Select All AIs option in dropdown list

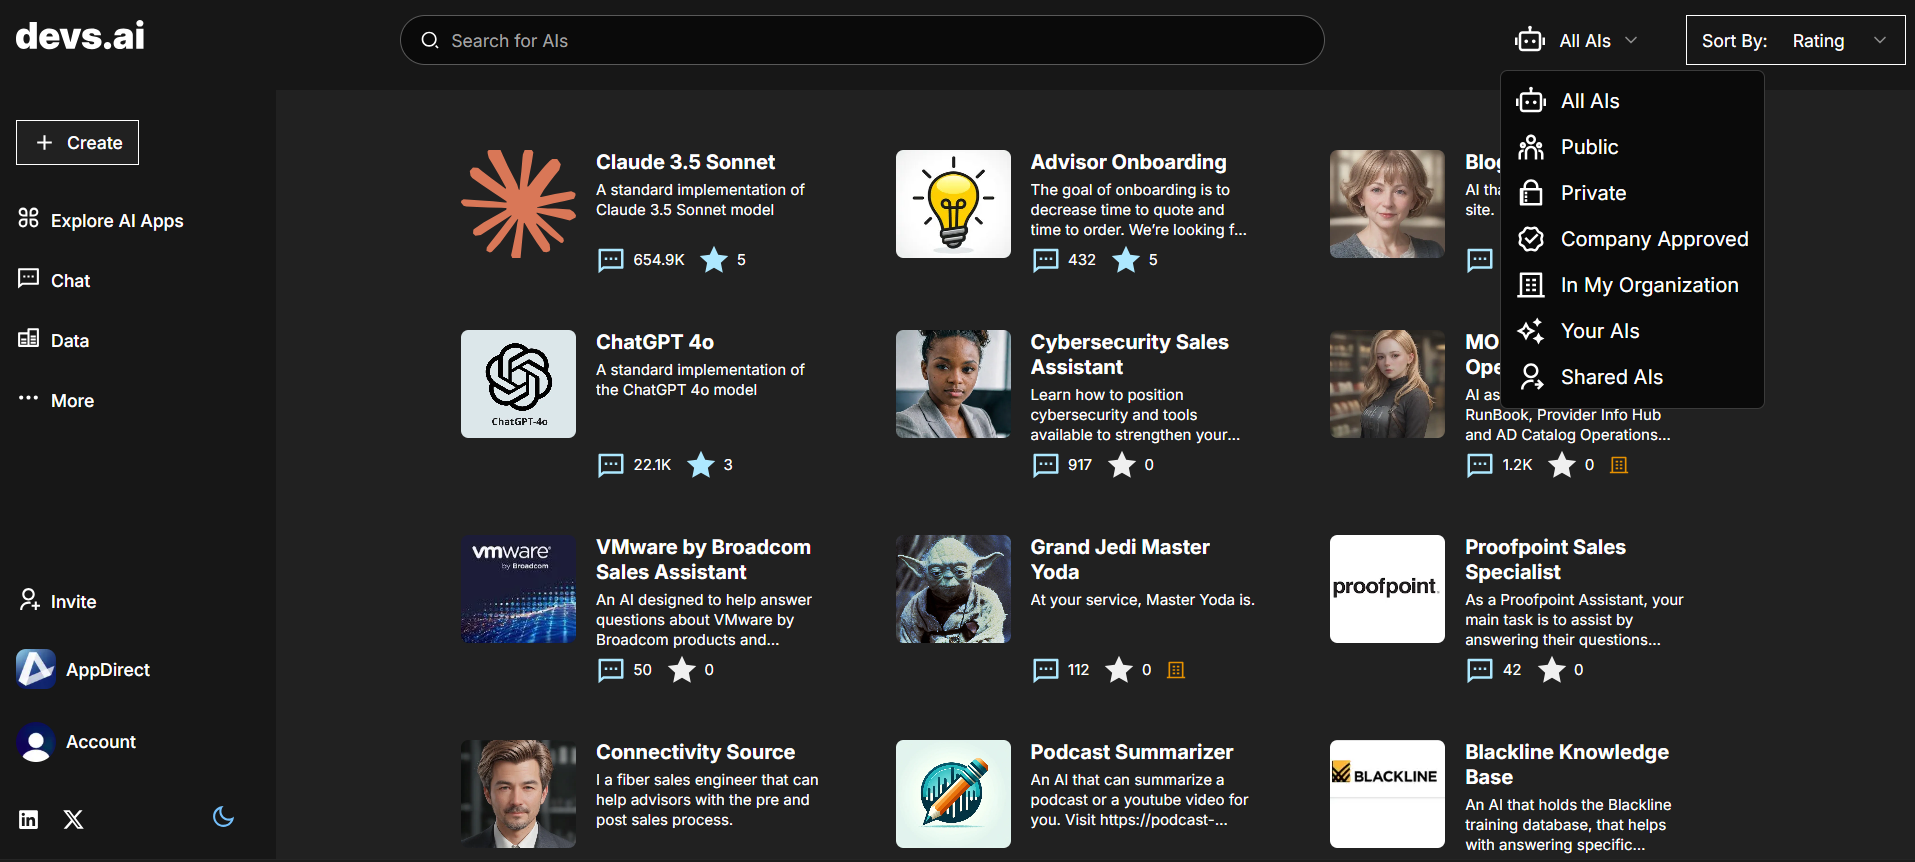[1632, 101]
